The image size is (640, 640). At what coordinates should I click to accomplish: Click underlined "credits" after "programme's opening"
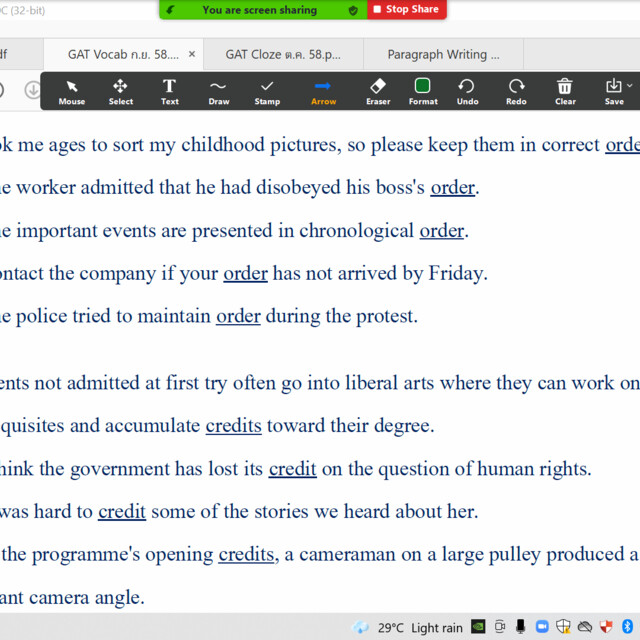pyautogui.click(x=246, y=554)
